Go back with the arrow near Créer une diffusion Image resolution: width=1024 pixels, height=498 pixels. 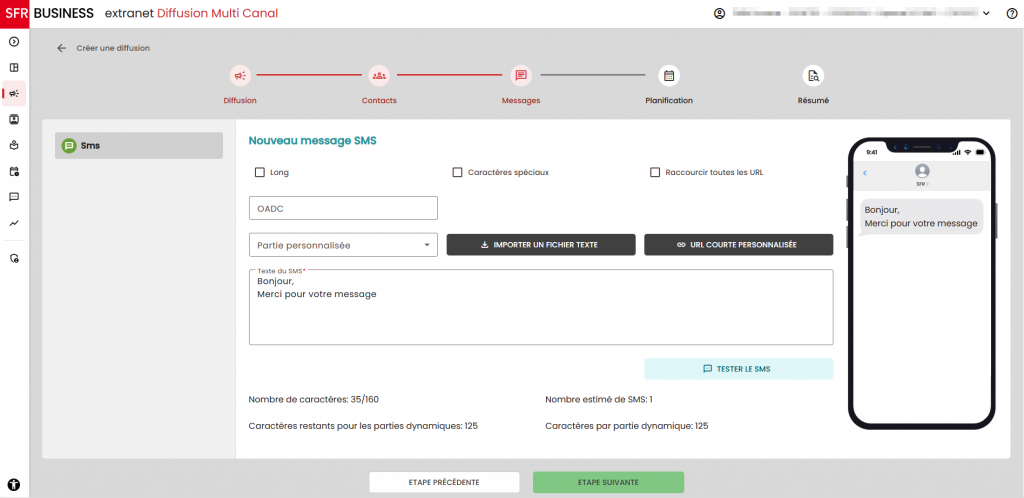(x=62, y=48)
